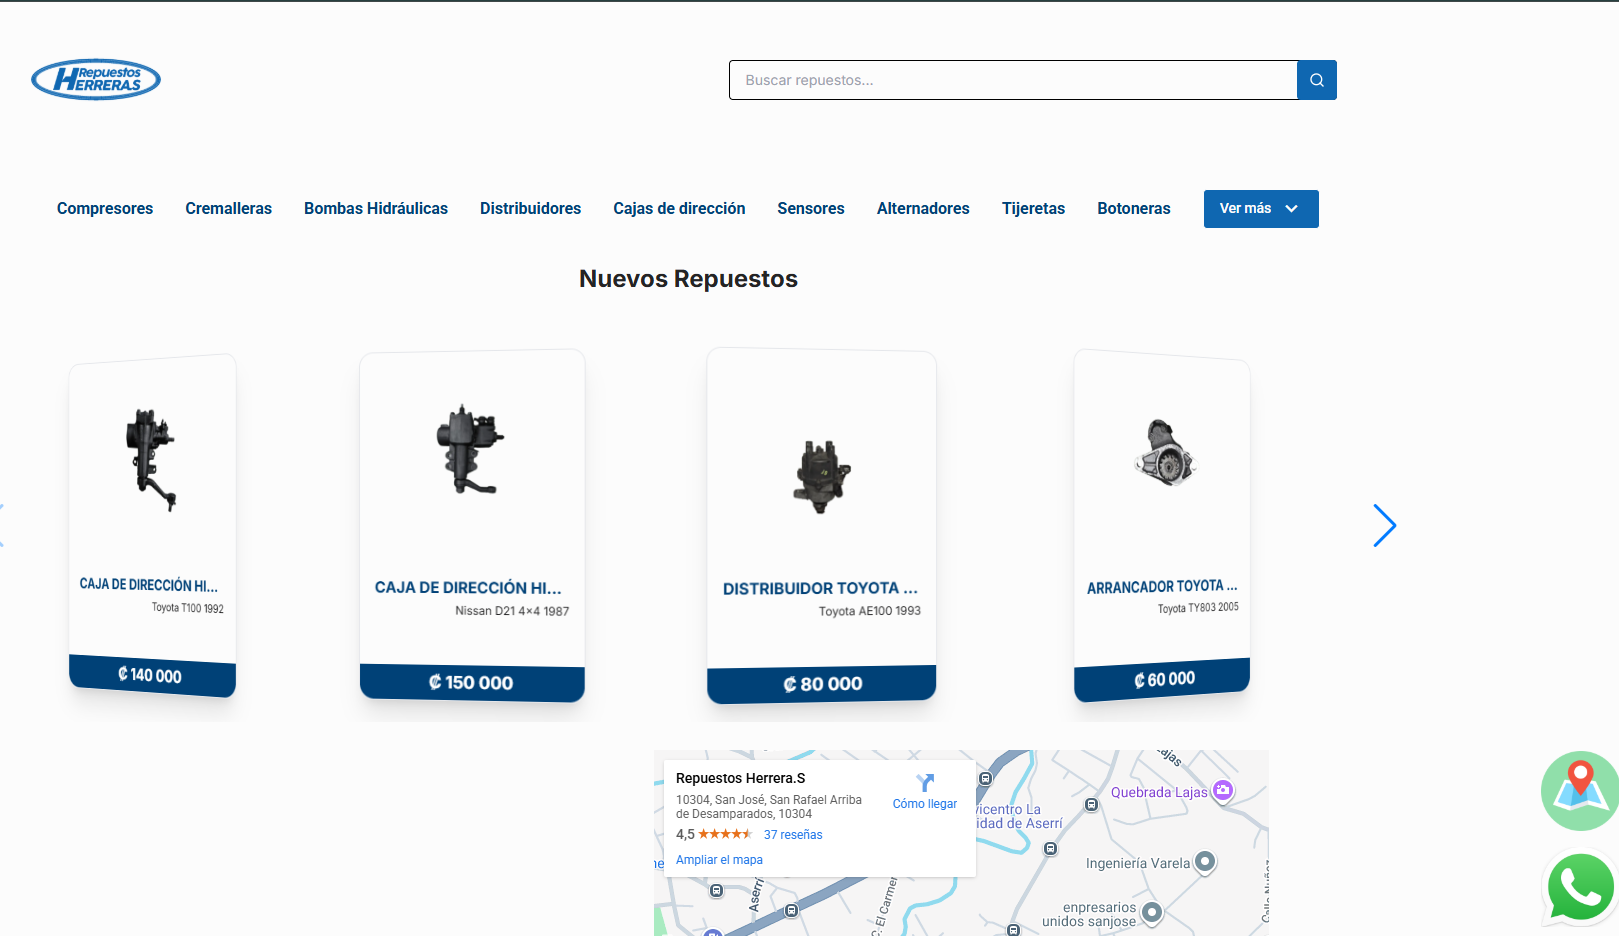Click the ARRANCADOR TOYOTA title
The width and height of the screenshot is (1619, 936).
pyautogui.click(x=1162, y=587)
